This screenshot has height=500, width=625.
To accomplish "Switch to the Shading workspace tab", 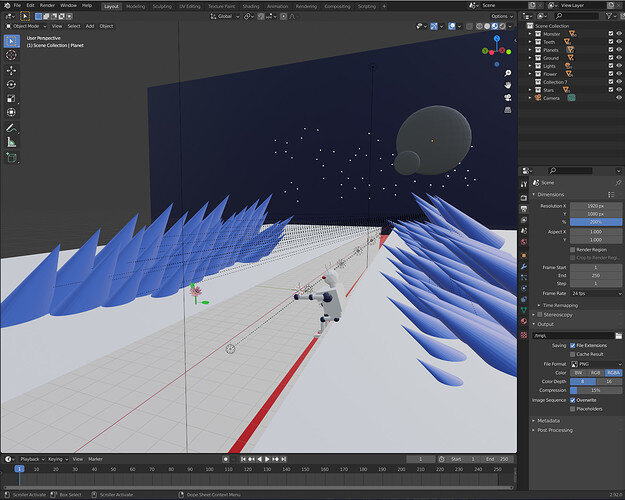I will click(x=251, y=6).
